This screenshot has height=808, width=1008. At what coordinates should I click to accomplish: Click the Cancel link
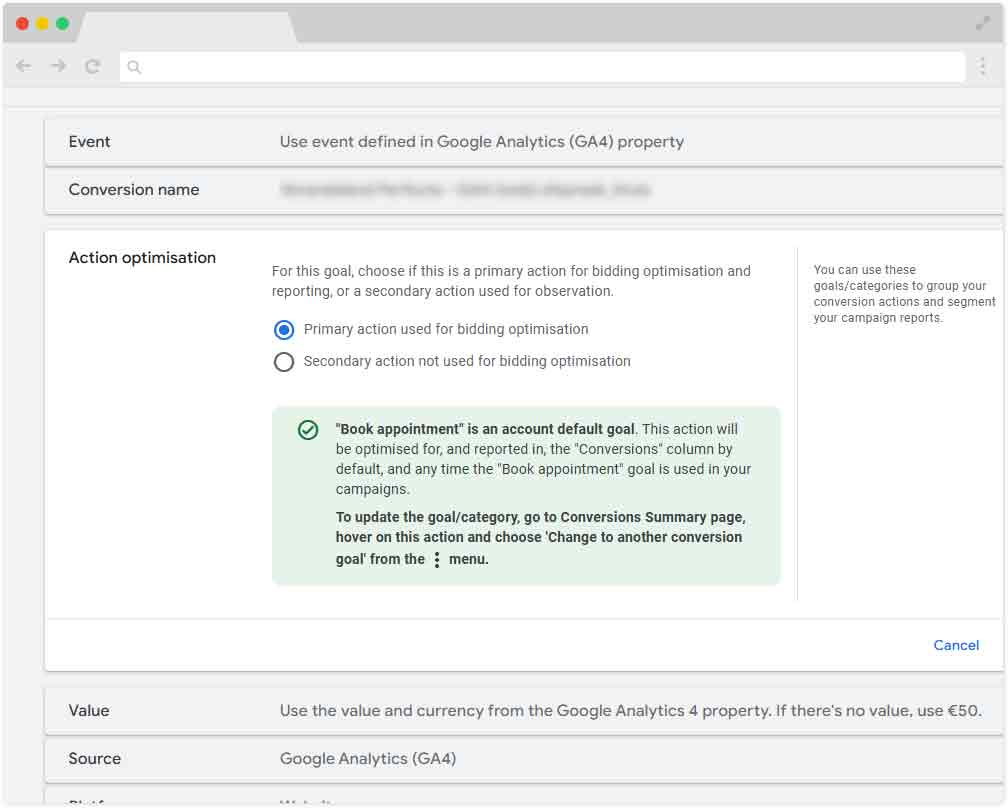click(956, 645)
